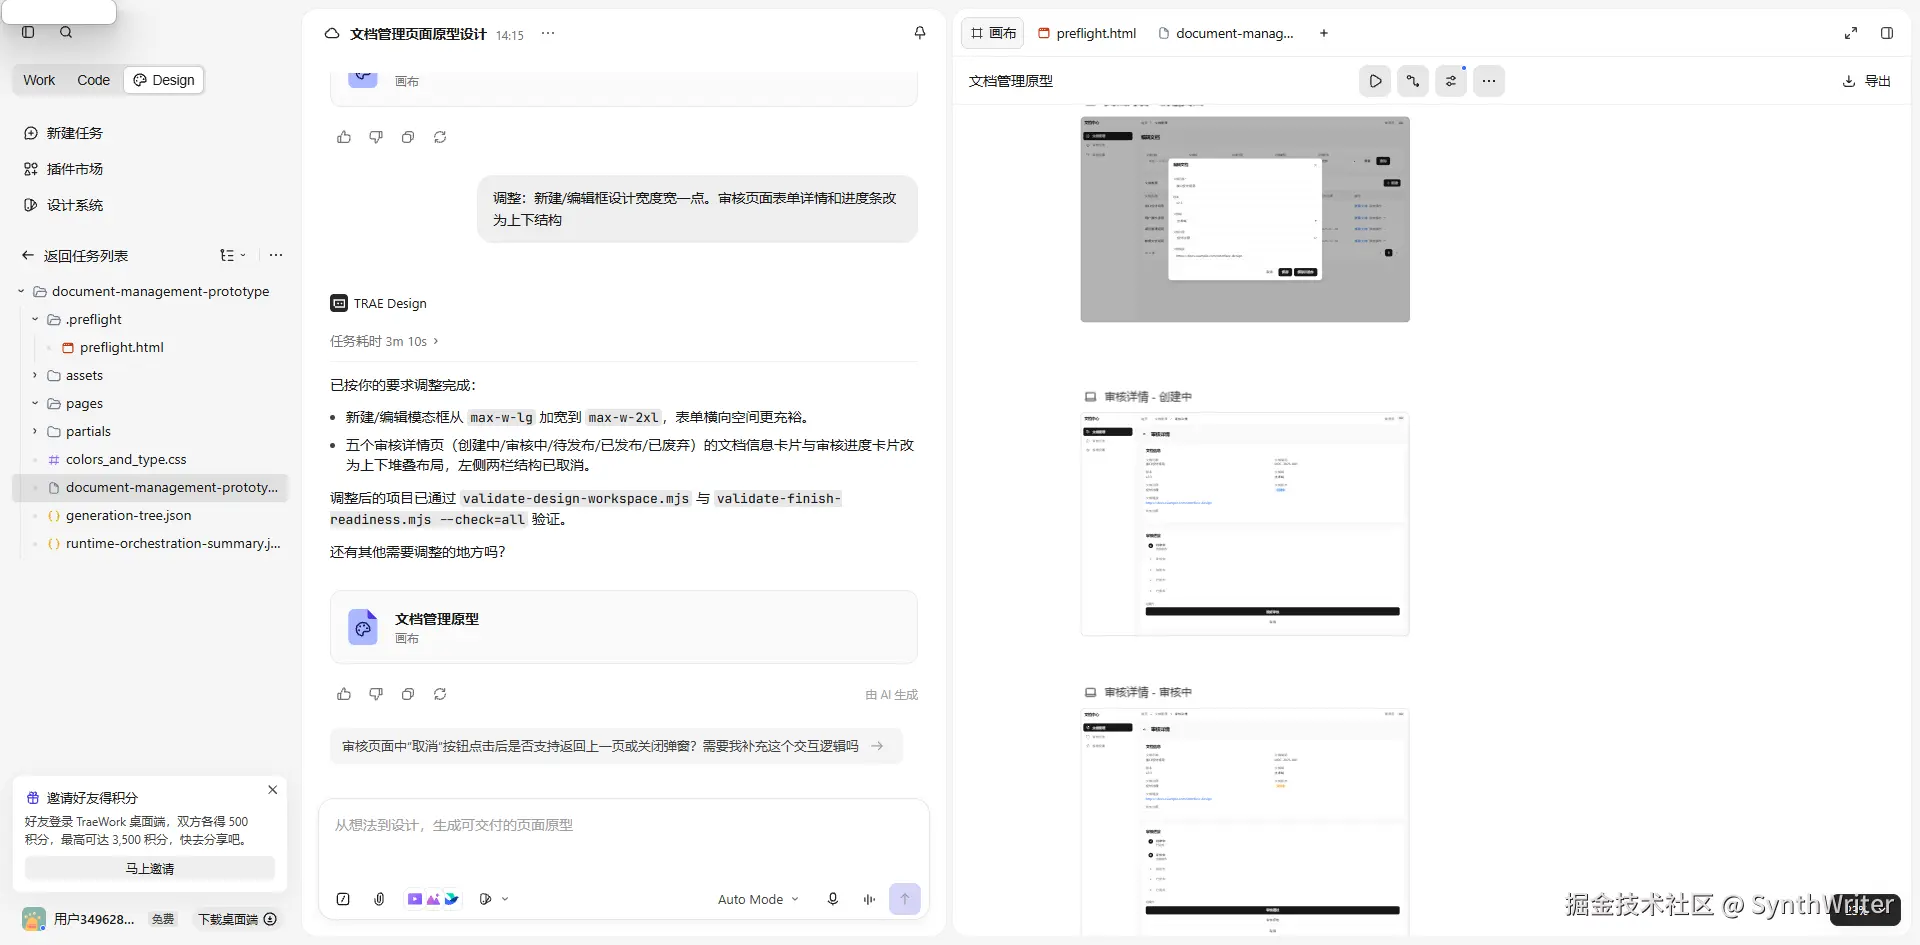Select document-management-prototy... file in tree
This screenshot has height=945, width=1920.
(150, 487)
